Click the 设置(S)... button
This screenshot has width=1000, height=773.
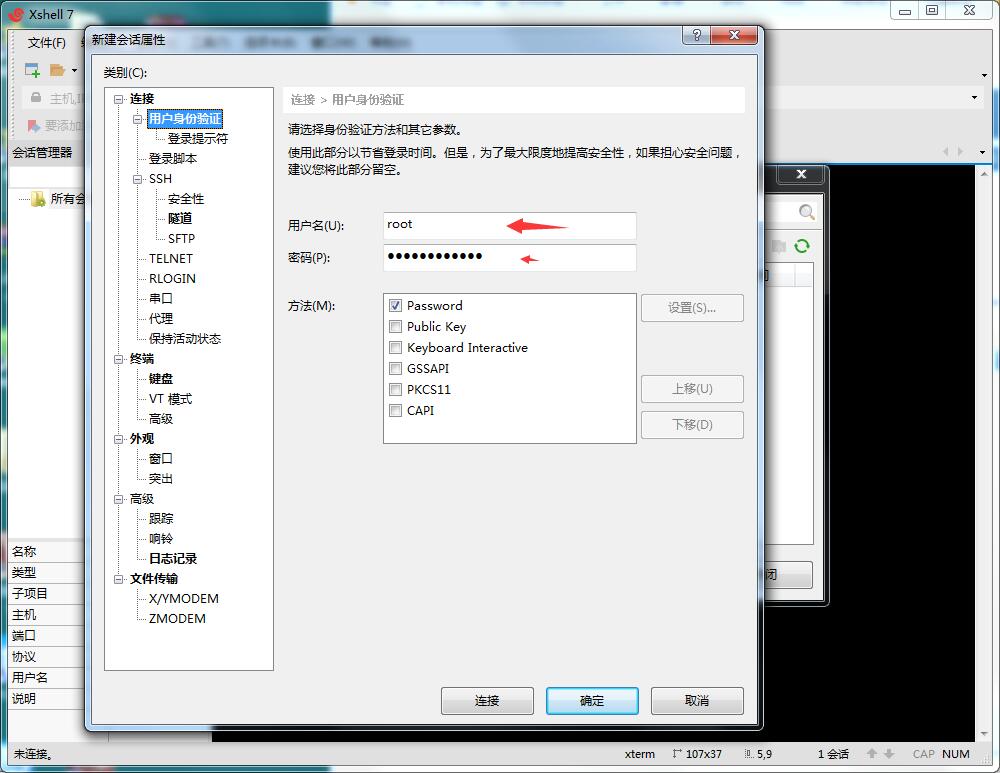692,308
